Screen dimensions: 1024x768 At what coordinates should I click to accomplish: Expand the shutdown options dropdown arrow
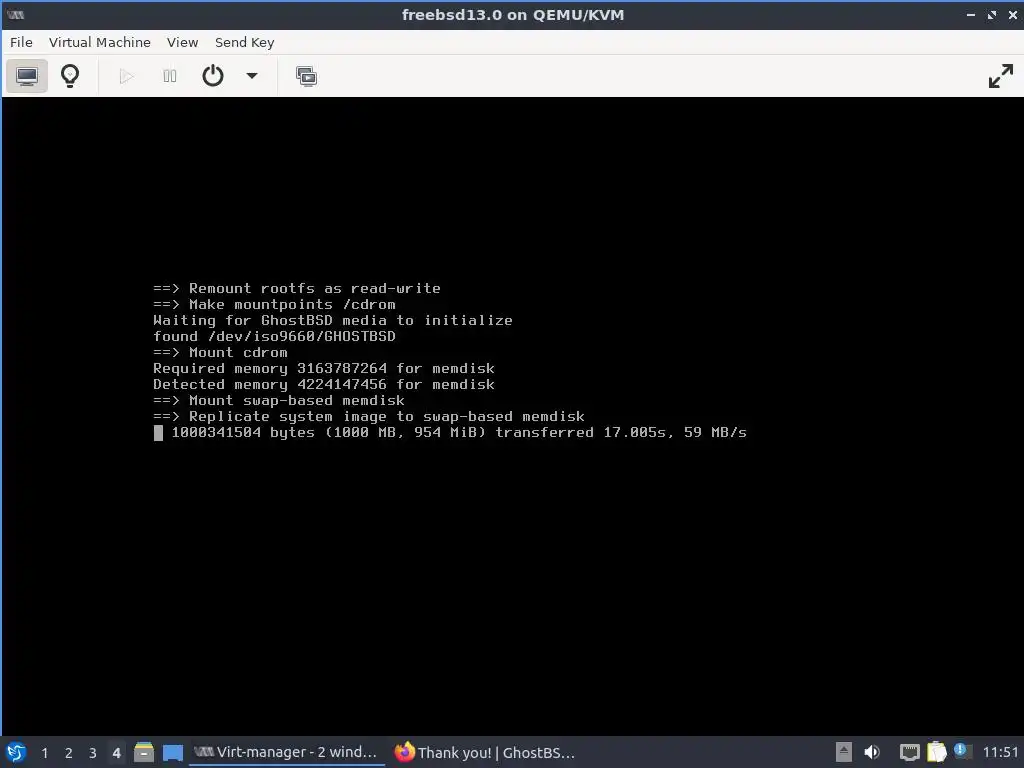click(252, 76)
